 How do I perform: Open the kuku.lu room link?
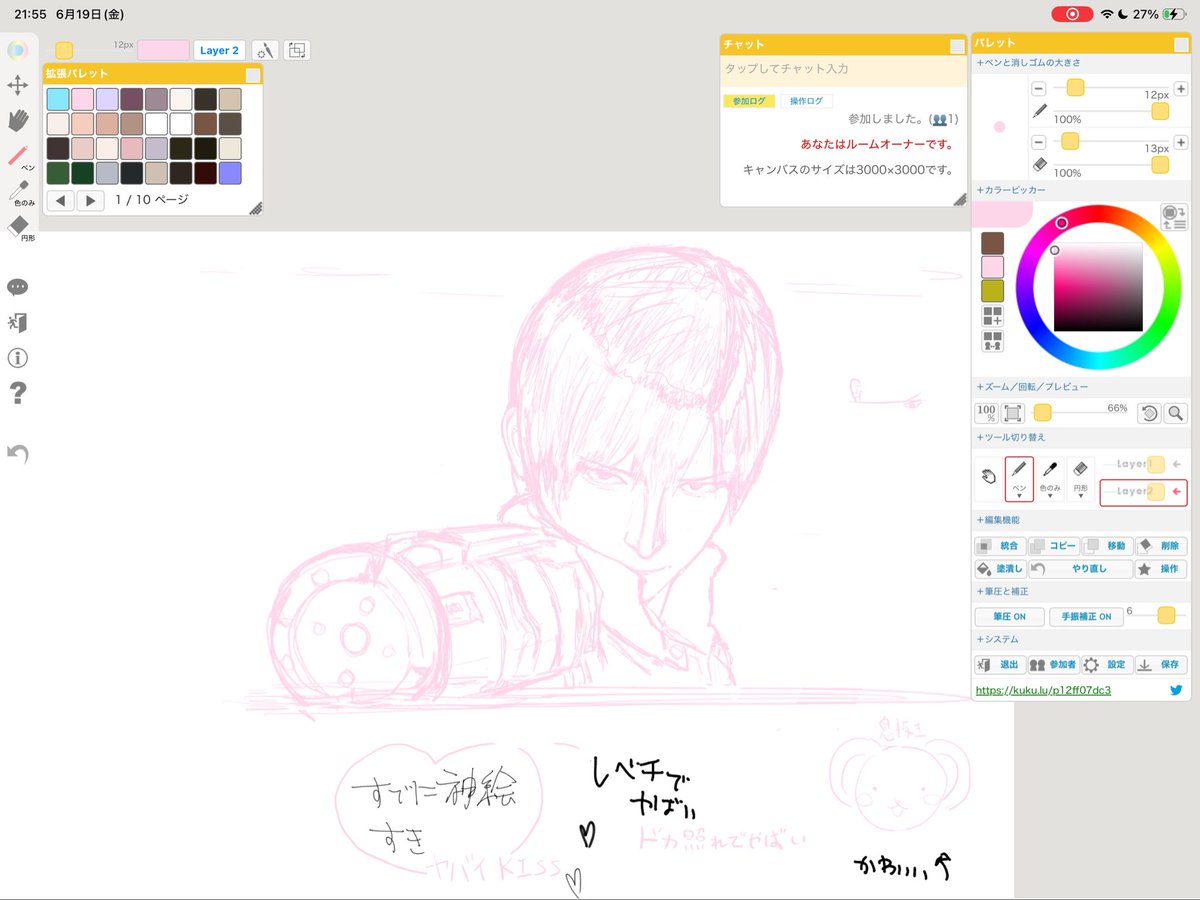click(1043, 690)
